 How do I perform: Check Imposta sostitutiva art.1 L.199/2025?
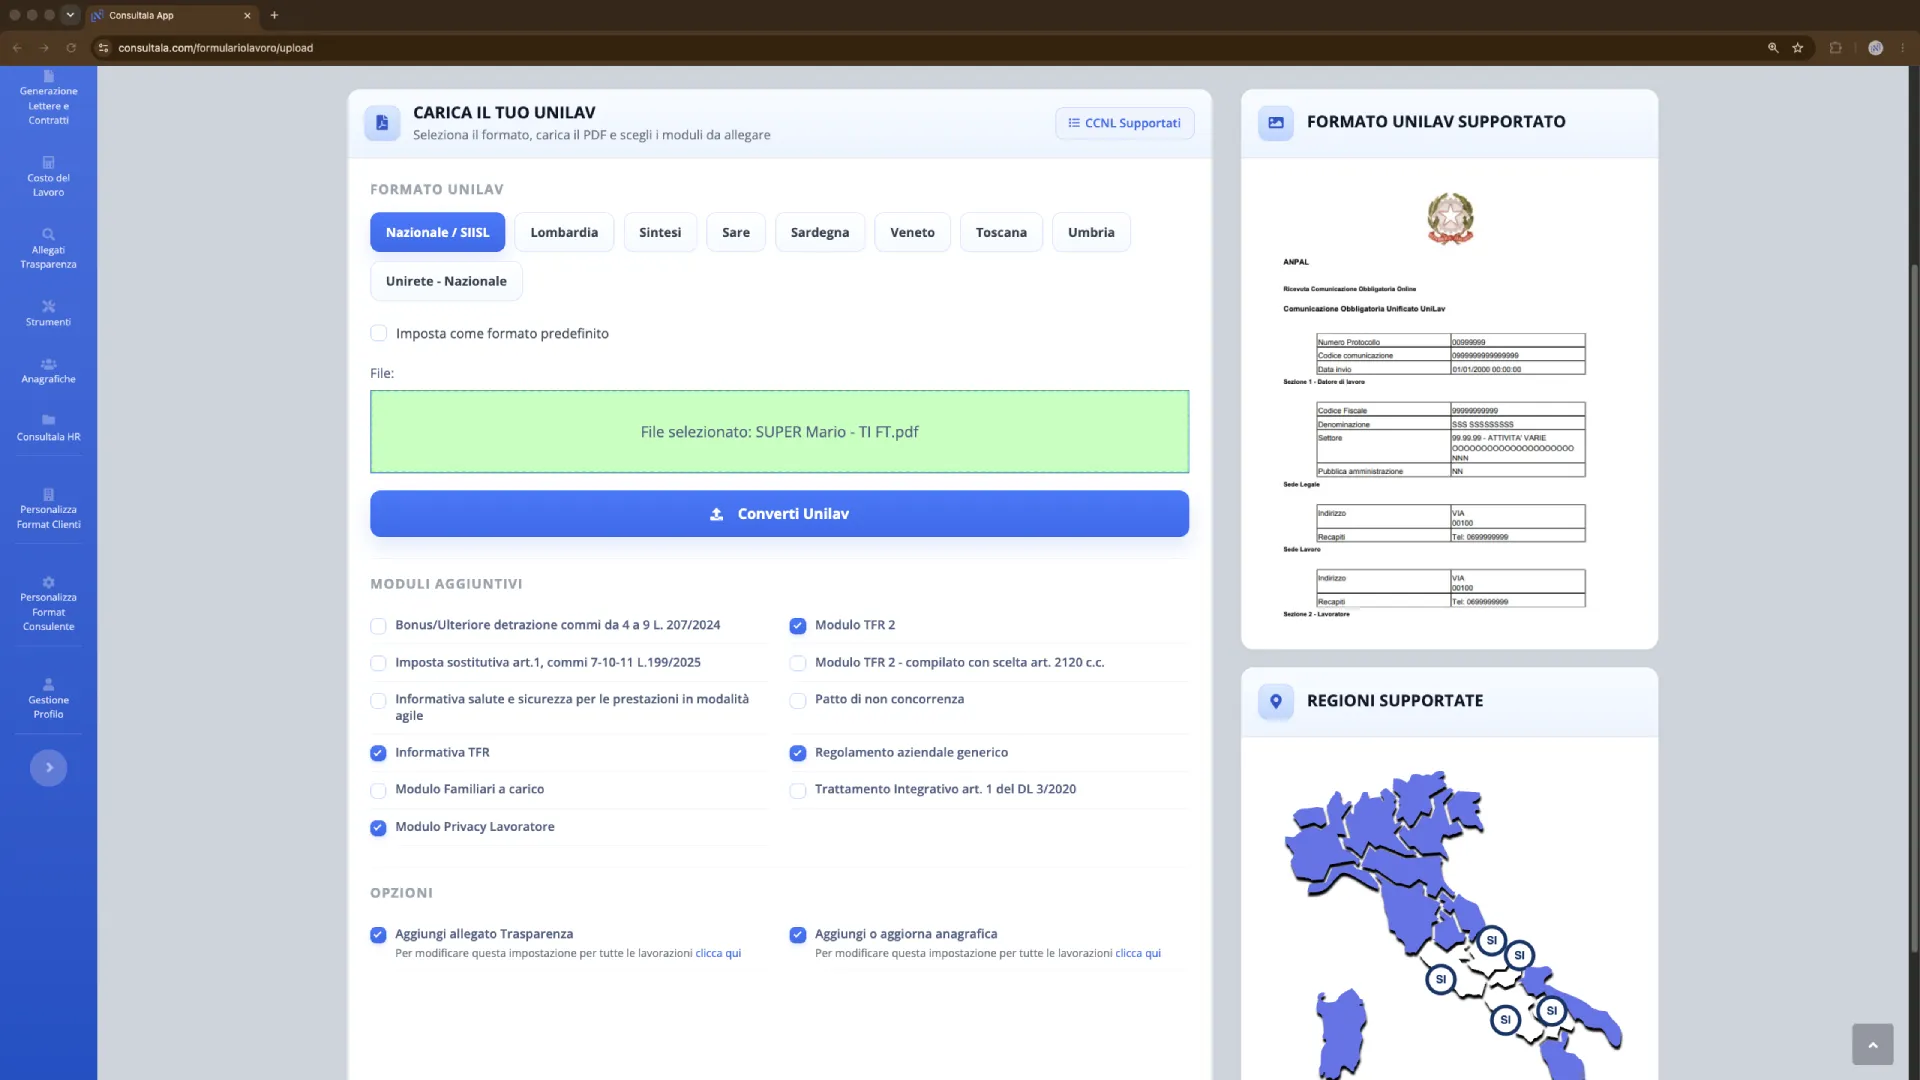pos(378,663)
